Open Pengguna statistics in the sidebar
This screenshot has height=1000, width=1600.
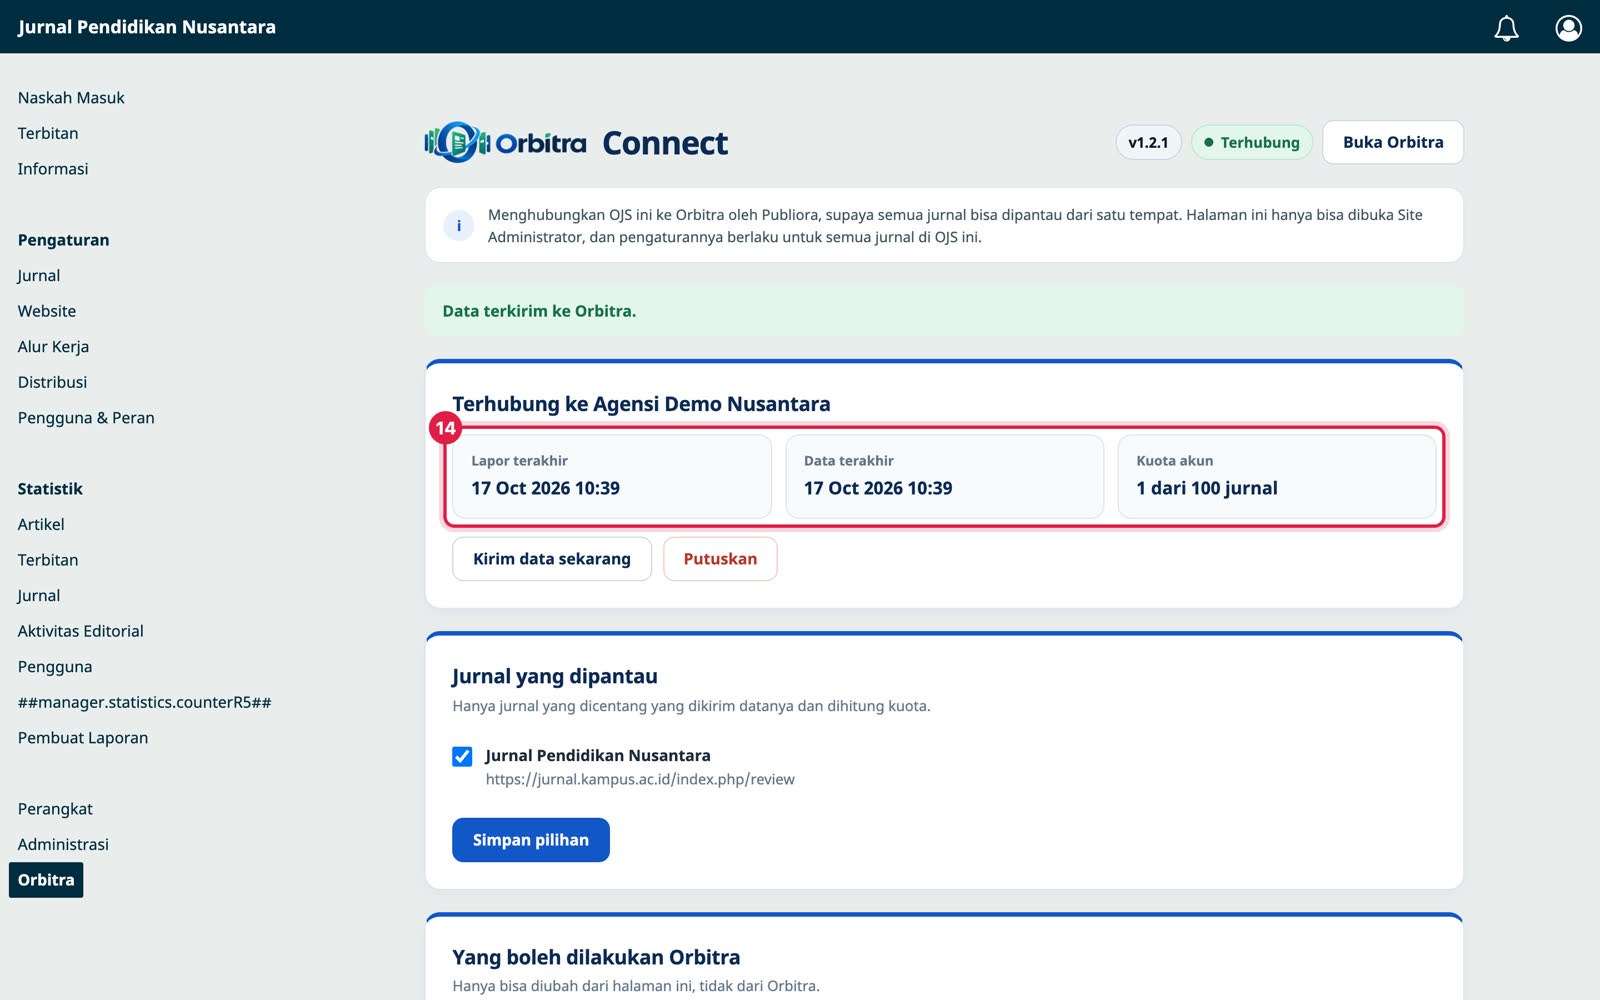55,667
